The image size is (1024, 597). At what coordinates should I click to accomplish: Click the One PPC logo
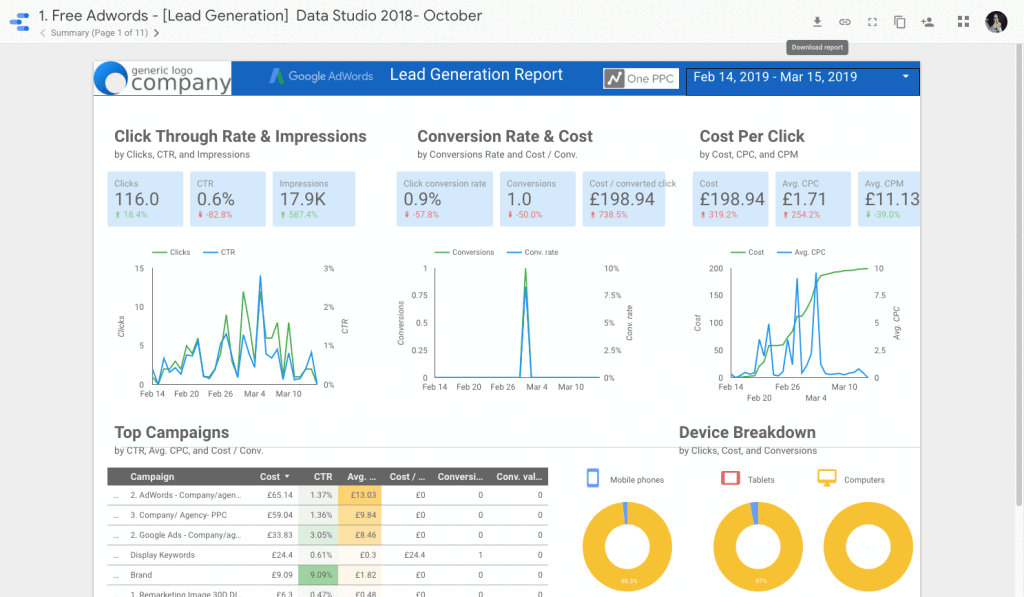tap(641, 78)
